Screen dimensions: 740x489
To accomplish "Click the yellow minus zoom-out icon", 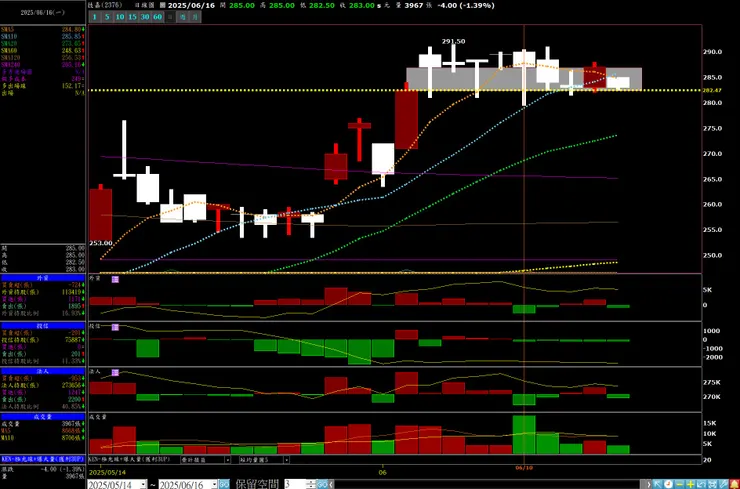I will click(x=679, y=484).
